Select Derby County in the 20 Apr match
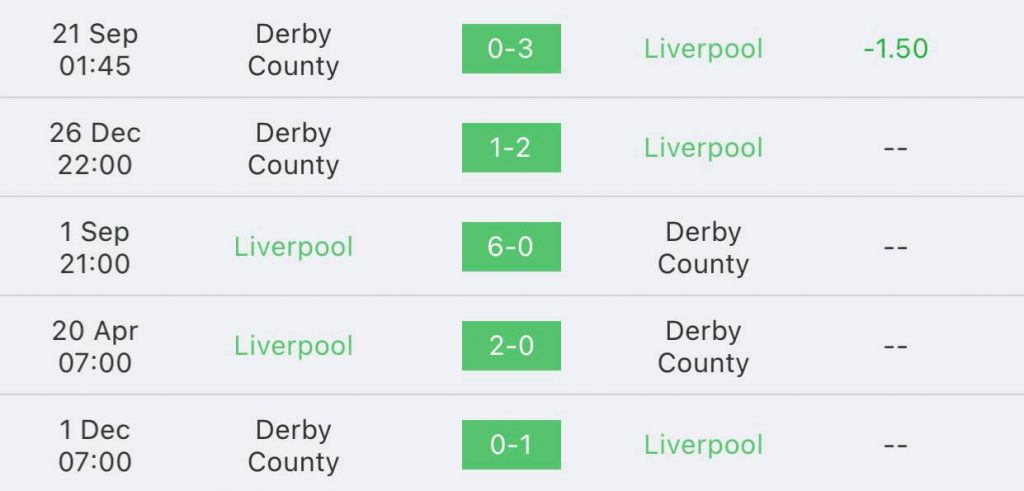Screen dimensions: 1024x491 (703, 347)
